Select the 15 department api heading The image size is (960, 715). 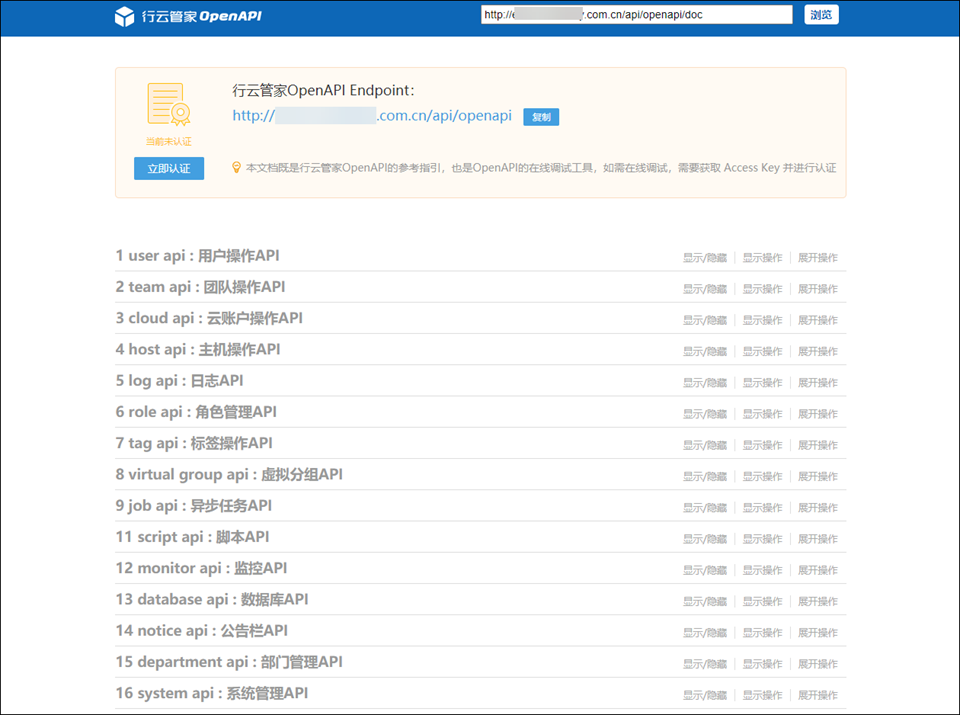[229, 662]
